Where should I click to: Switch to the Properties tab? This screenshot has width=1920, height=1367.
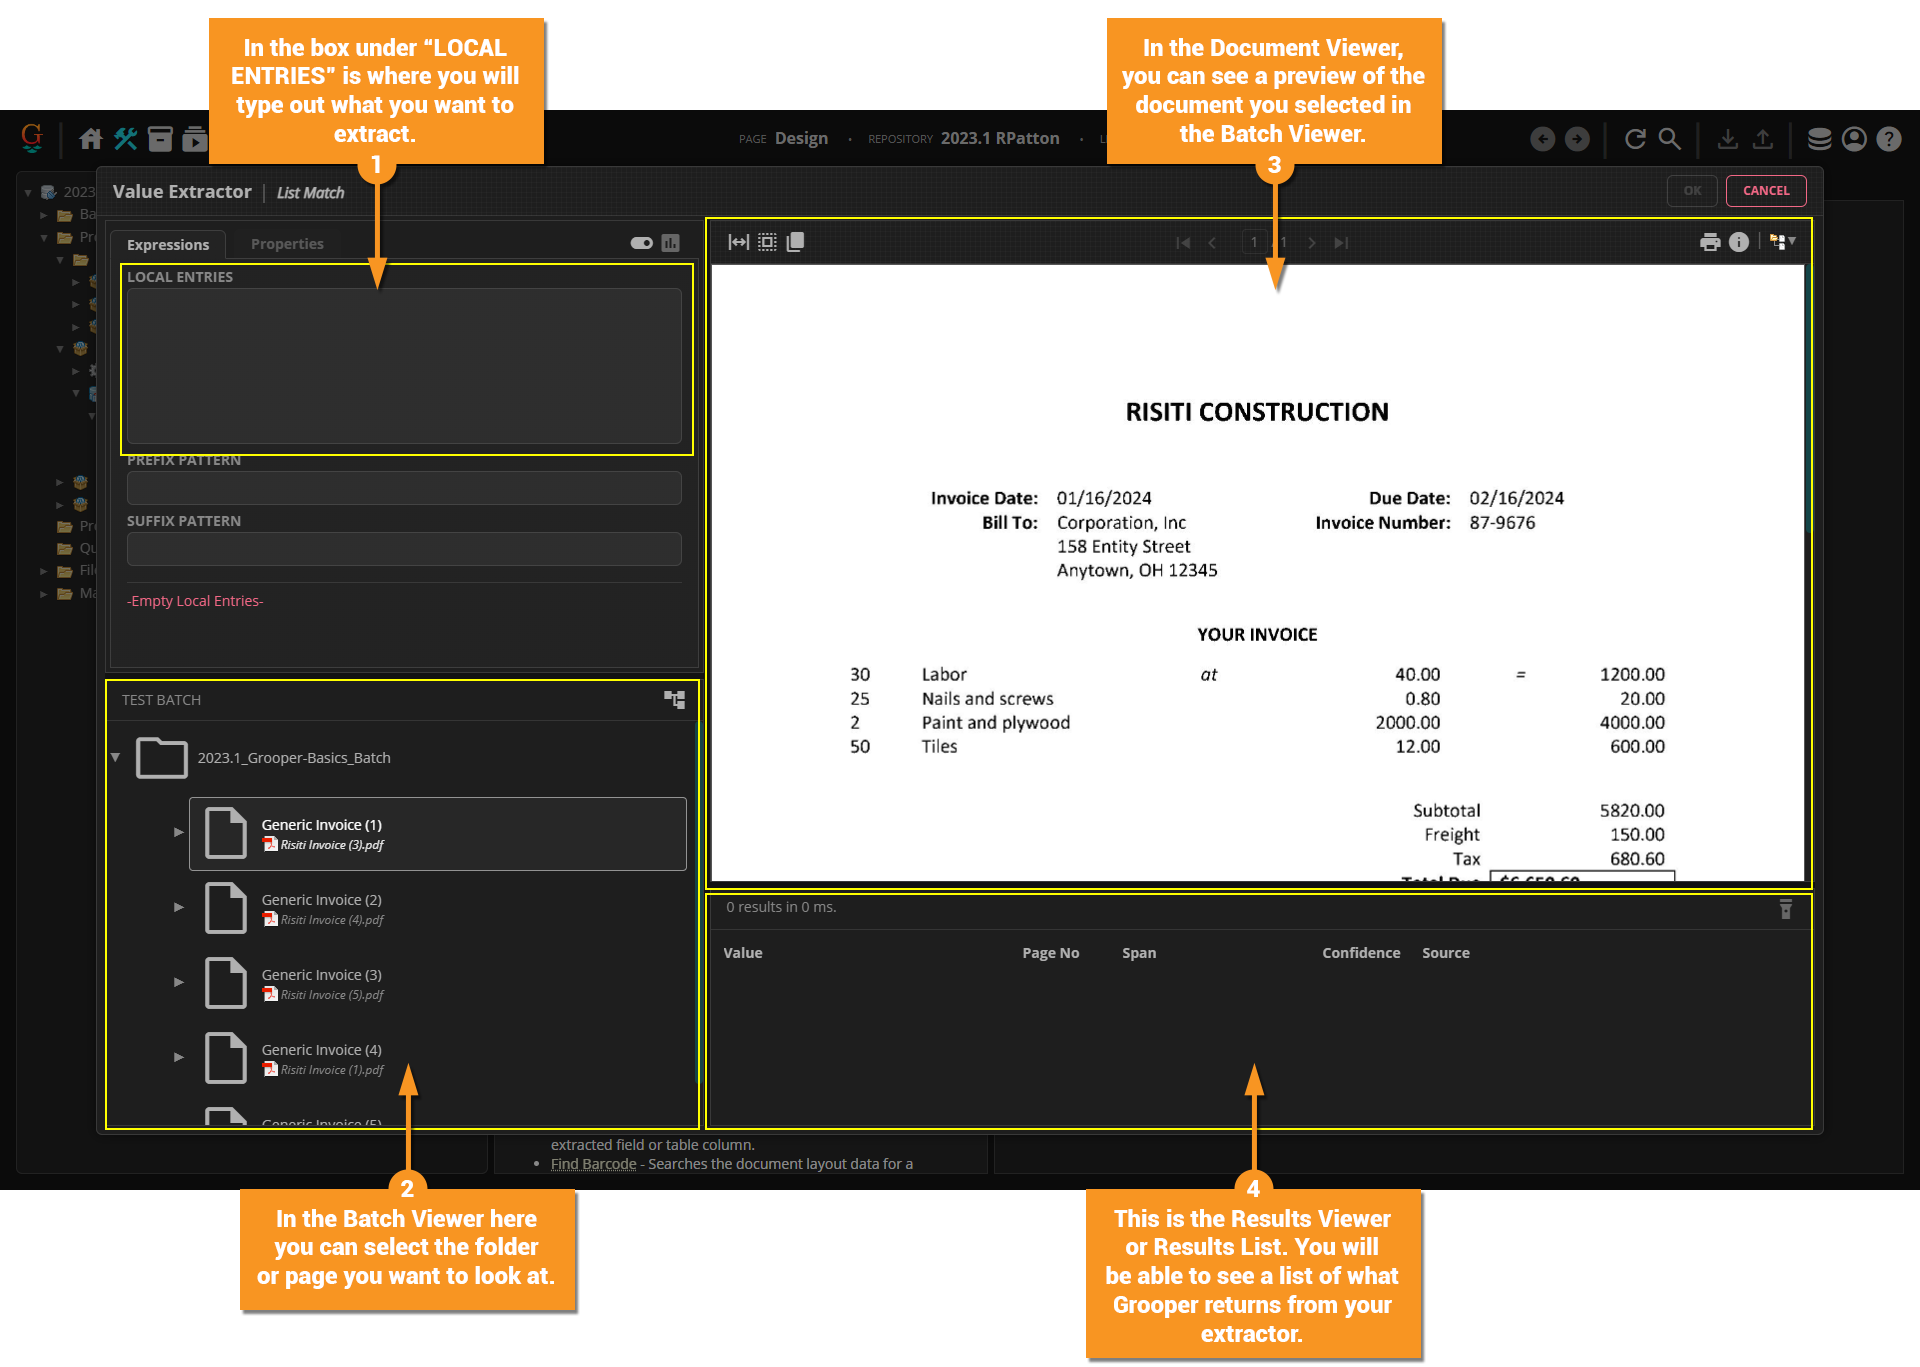(x=287, y=244)
